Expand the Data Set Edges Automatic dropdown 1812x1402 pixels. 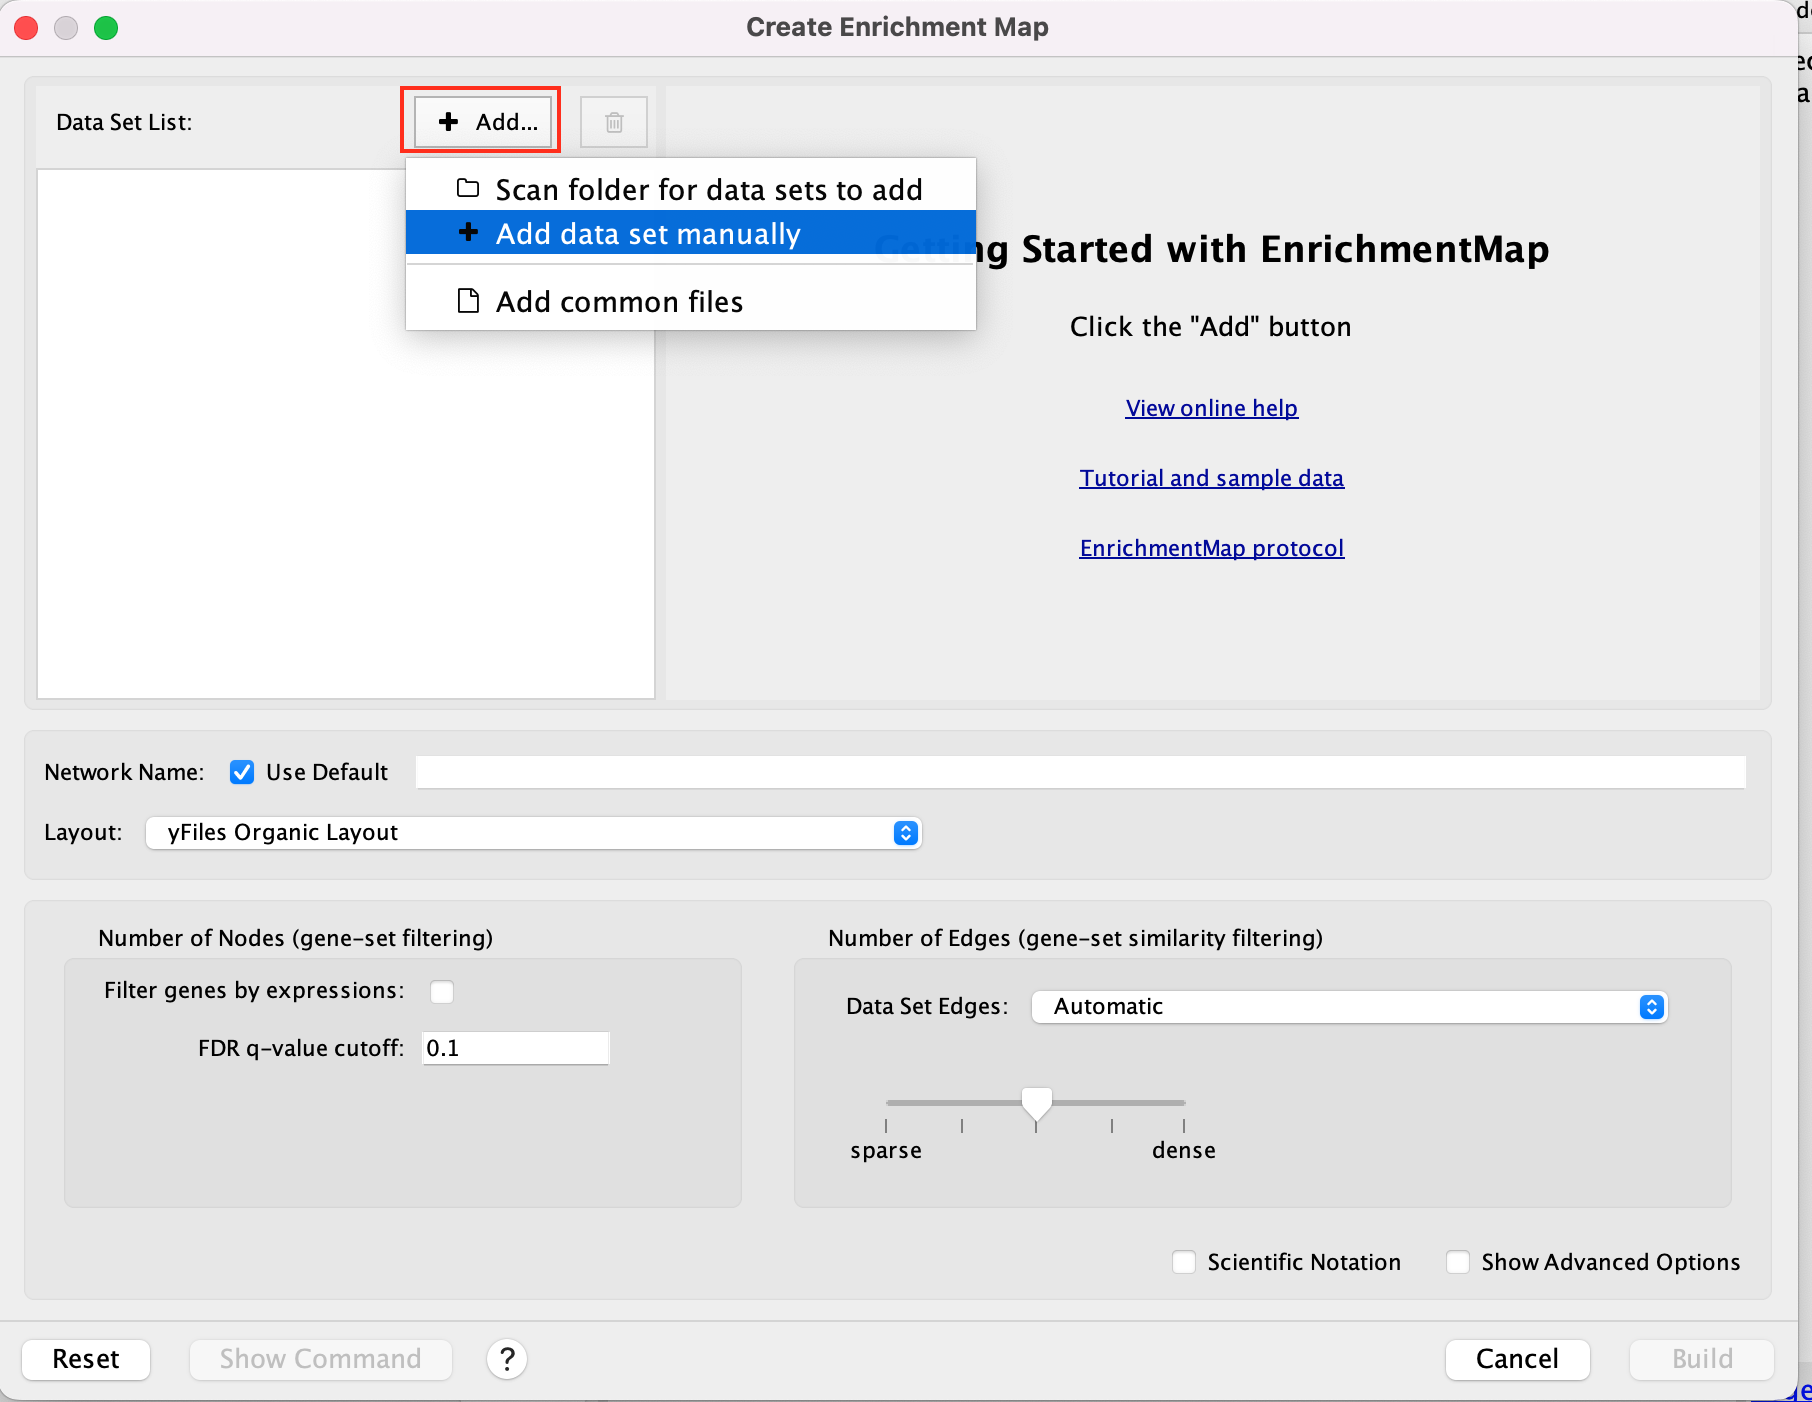pyautogui.click(x=1348, y=1007)
